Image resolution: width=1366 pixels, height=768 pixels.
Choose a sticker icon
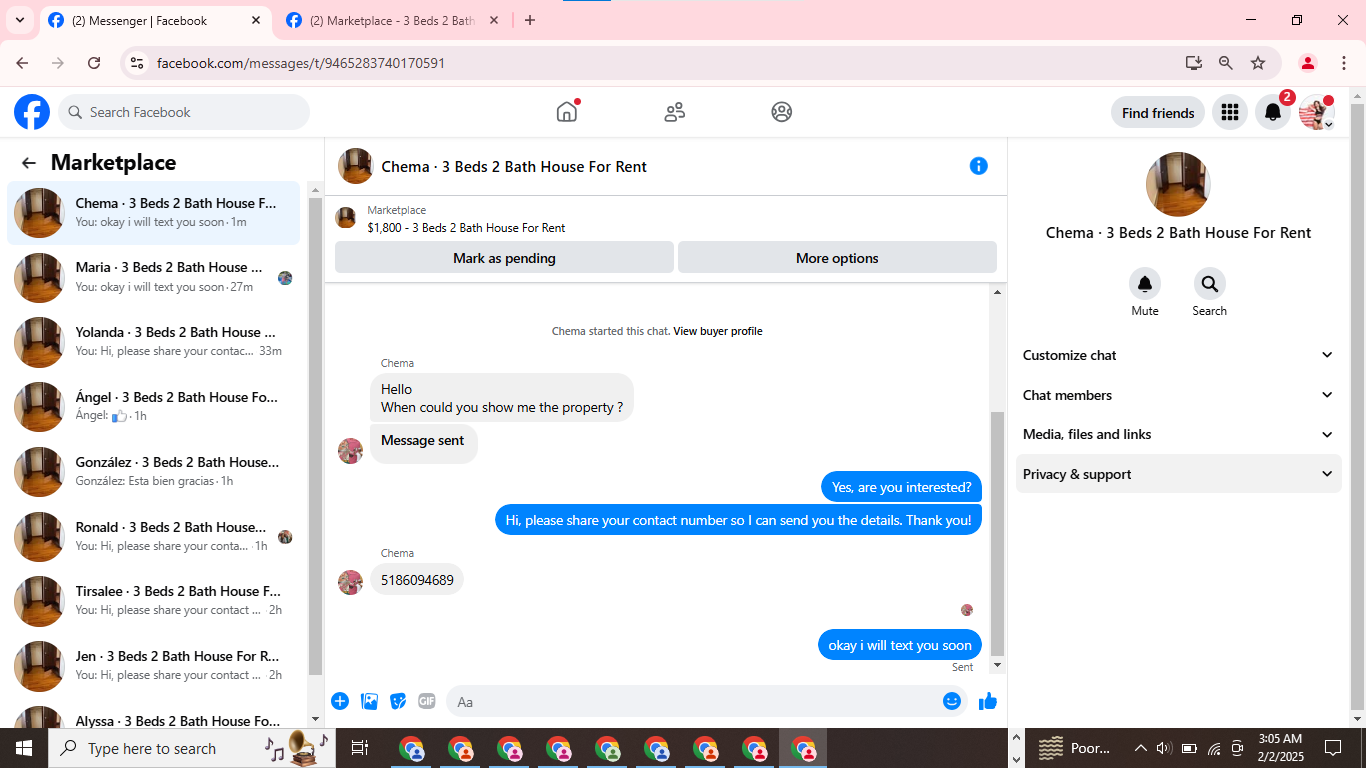click(398, 701)
